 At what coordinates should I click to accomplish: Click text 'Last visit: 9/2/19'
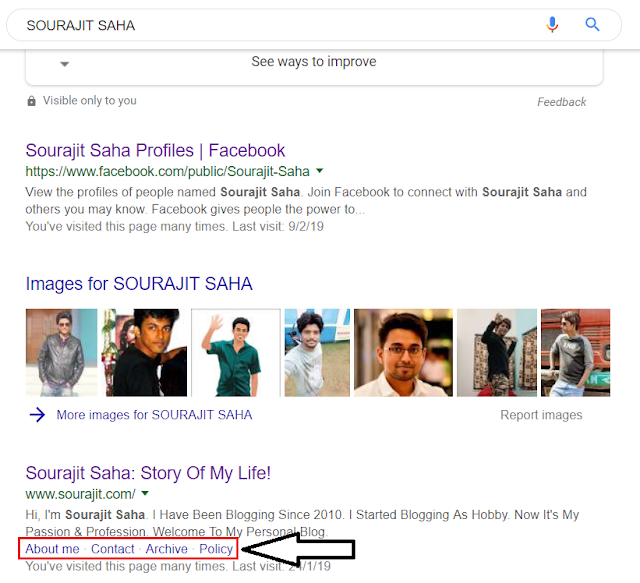(278, 227)
